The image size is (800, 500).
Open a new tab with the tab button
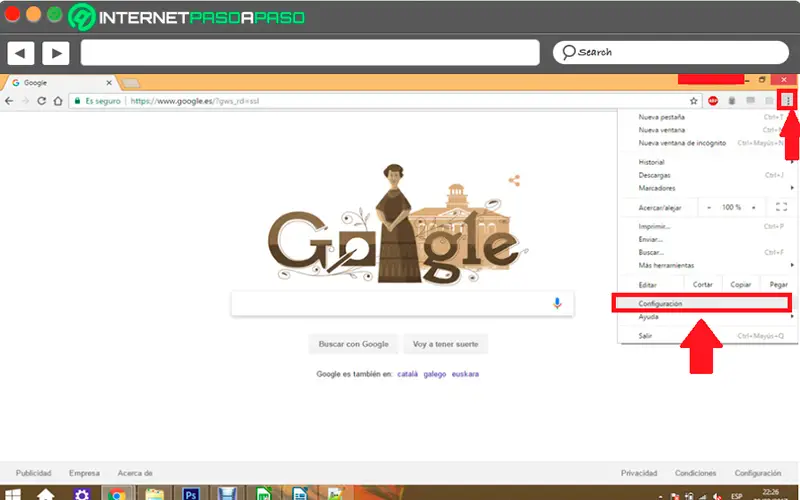pyautogui.click(x=131, y=83)
